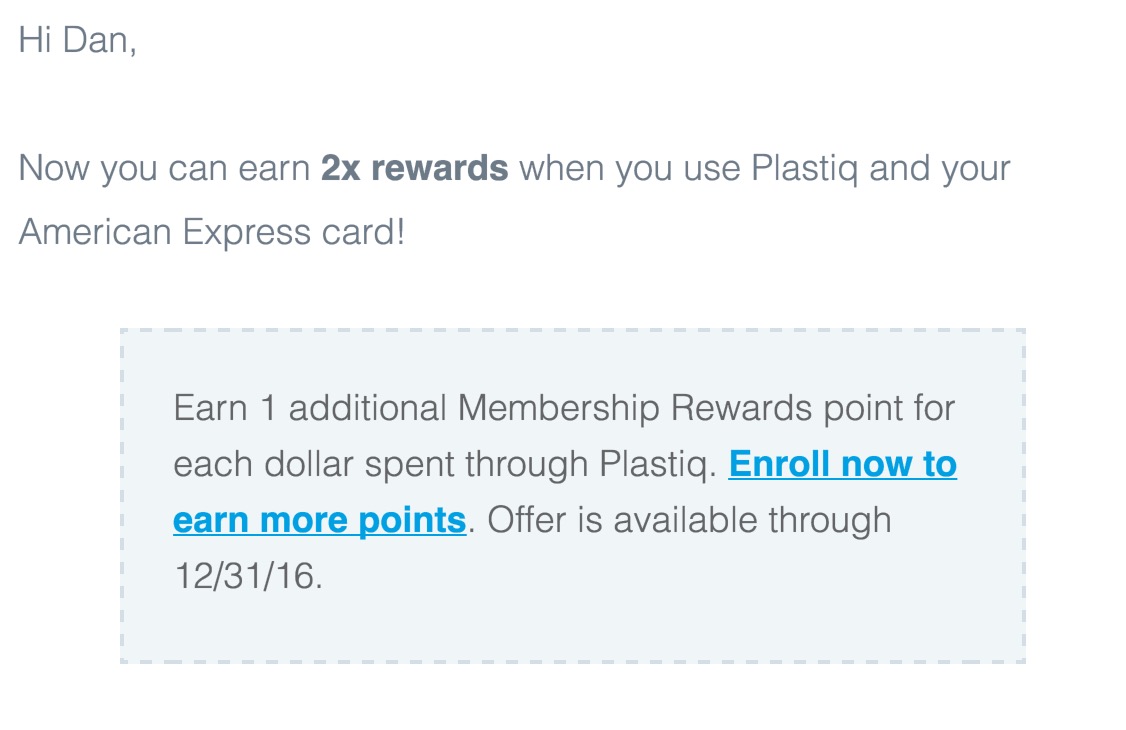
Task: Open the "earn more points" hyperlink
Action: pos(319,521)
